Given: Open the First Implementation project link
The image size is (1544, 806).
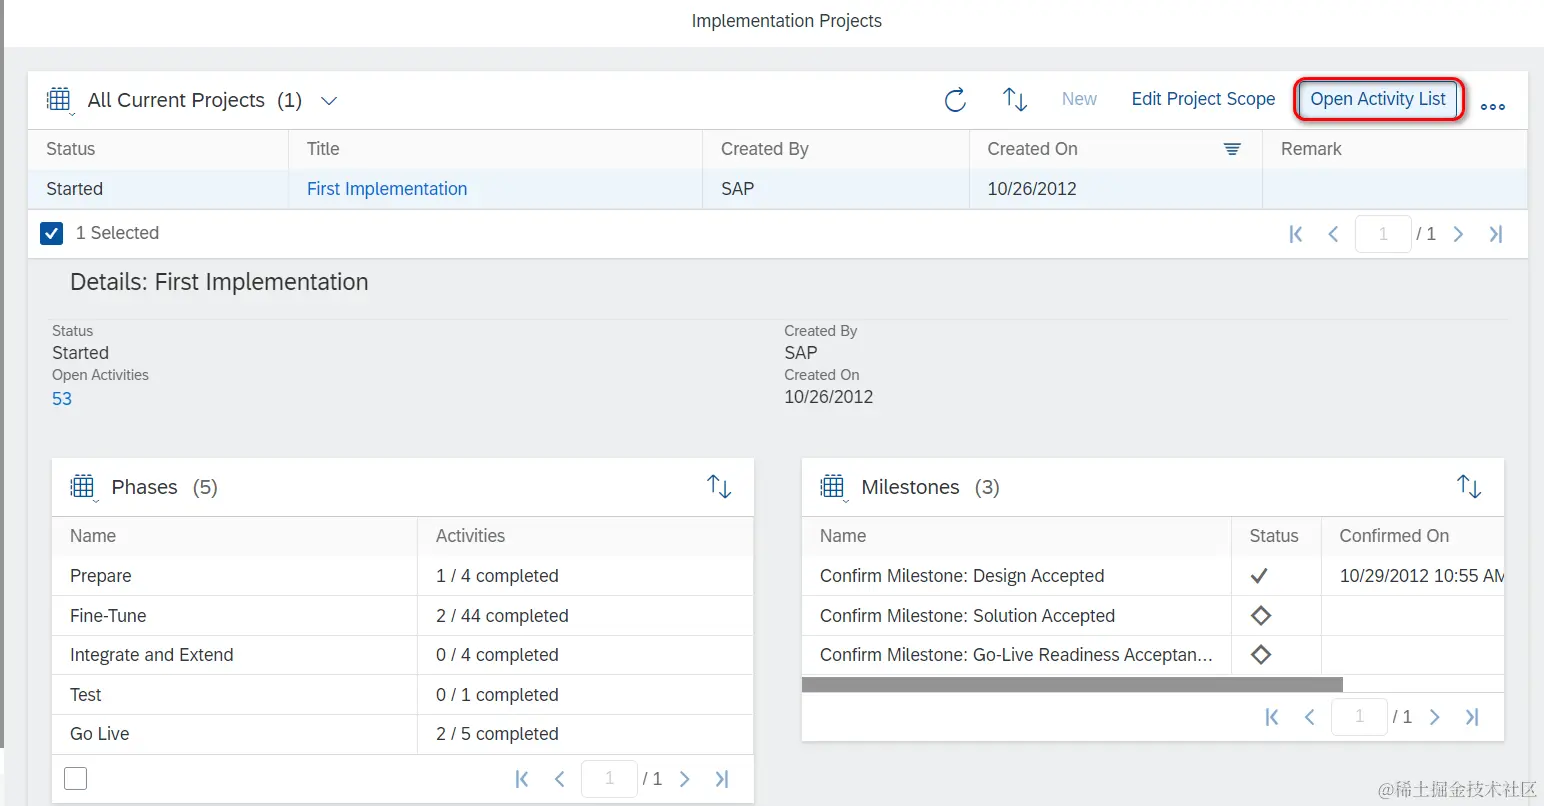Looking at the screenshot, I should [x=387, y=189].
